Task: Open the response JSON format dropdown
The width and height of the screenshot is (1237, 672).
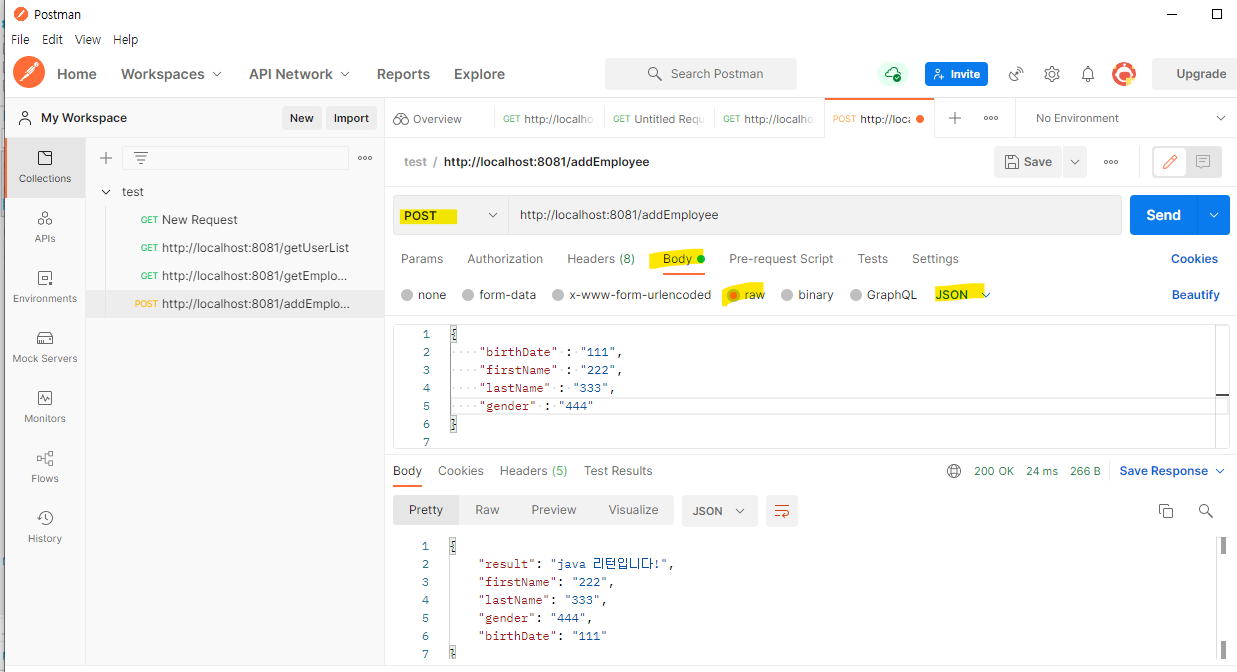Action: point(719,511)
